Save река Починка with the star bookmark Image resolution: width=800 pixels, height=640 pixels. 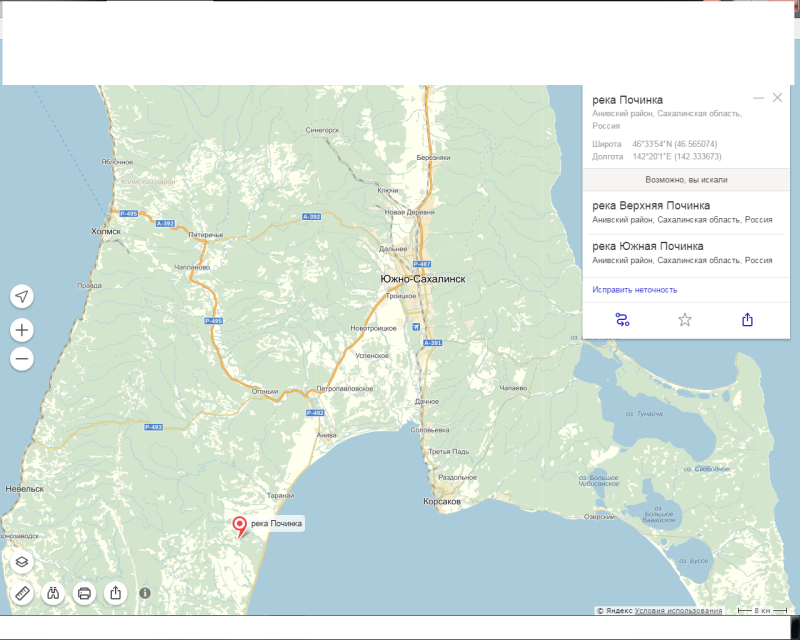click(686, 318)
